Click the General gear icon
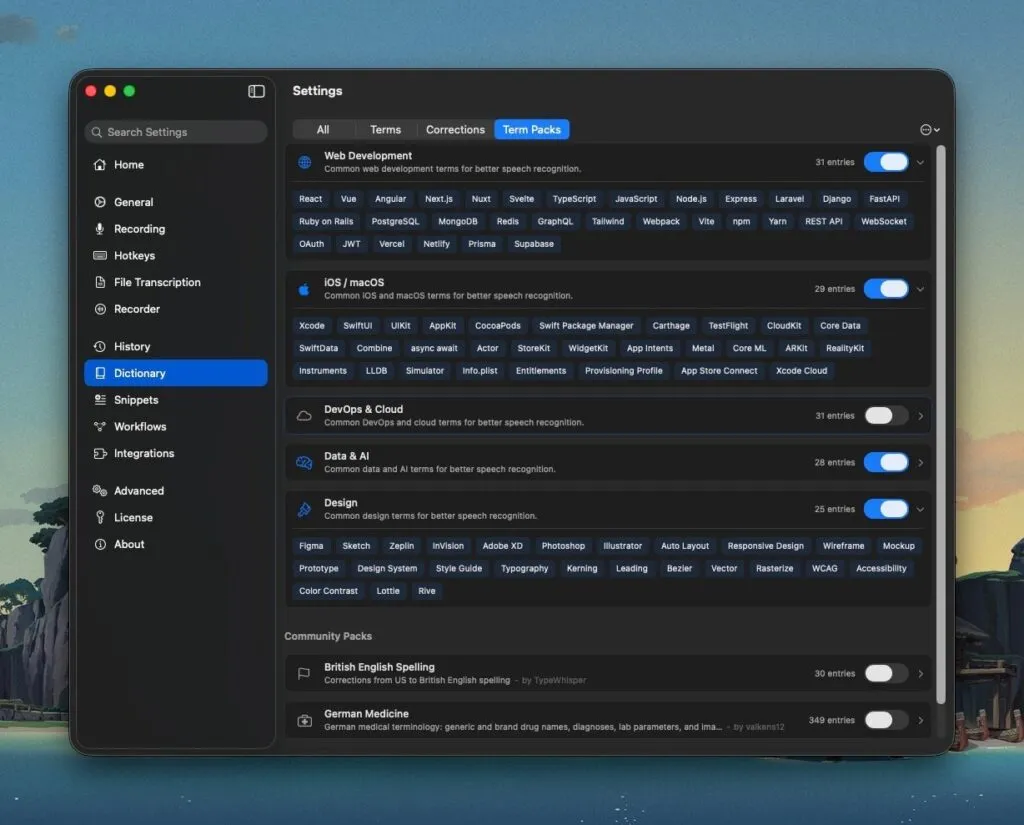The image size is (1024, 825). (x=100, y=202)
